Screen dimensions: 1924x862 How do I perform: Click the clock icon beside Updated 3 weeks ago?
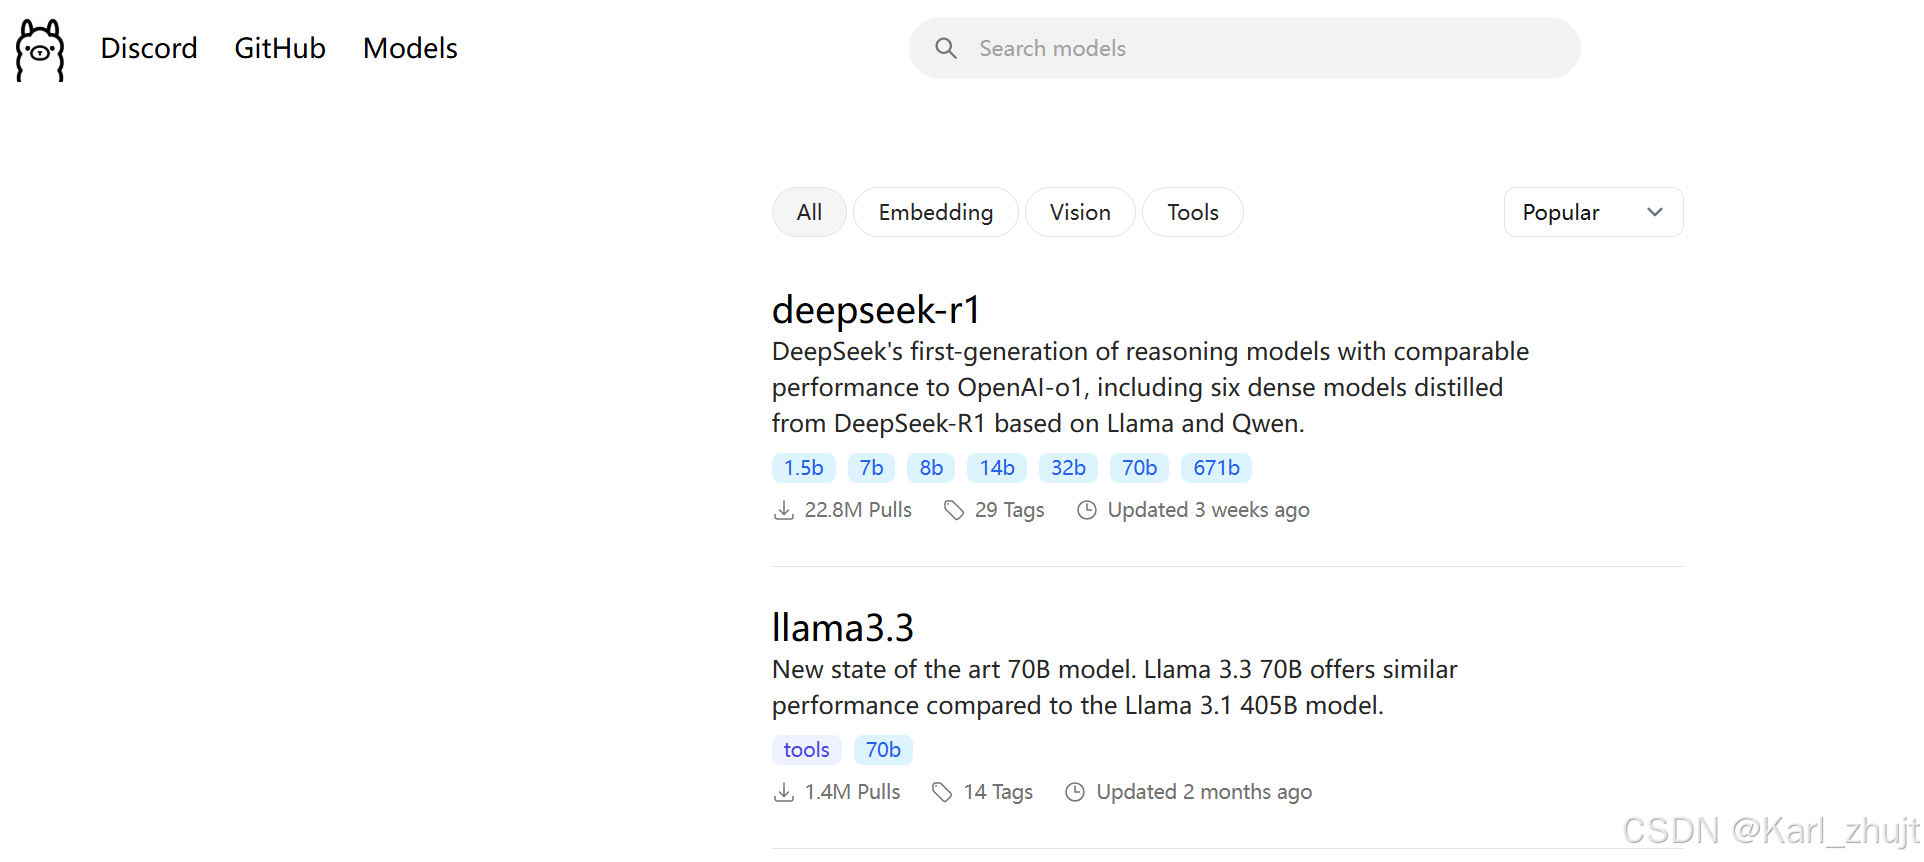coord(1087,510)
